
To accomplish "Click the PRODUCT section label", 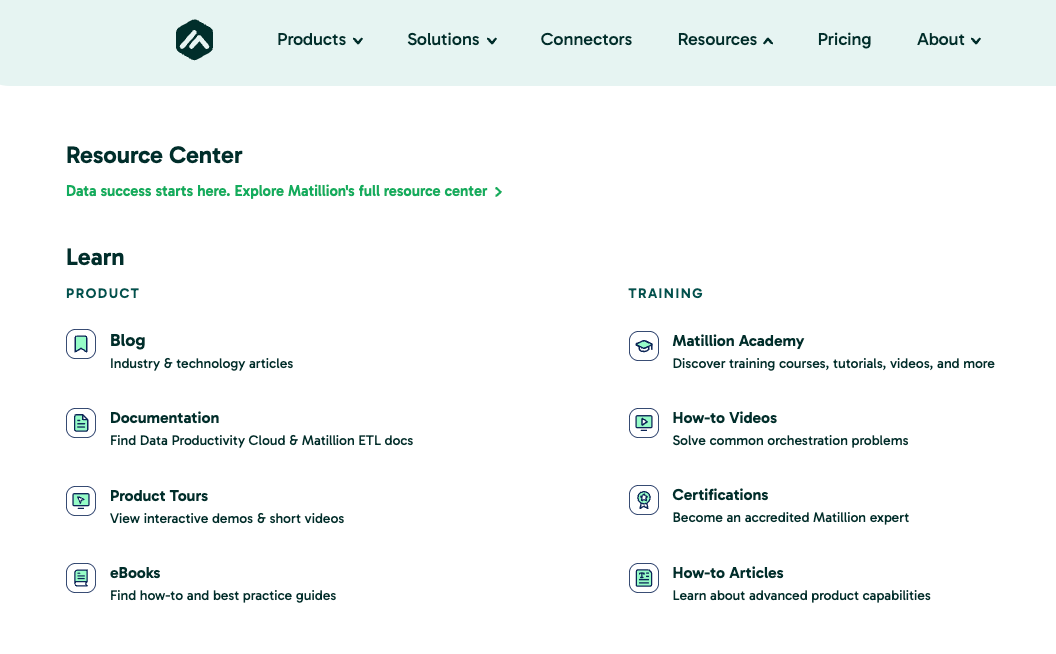I will pyautogui.click(x=102, y=294).
